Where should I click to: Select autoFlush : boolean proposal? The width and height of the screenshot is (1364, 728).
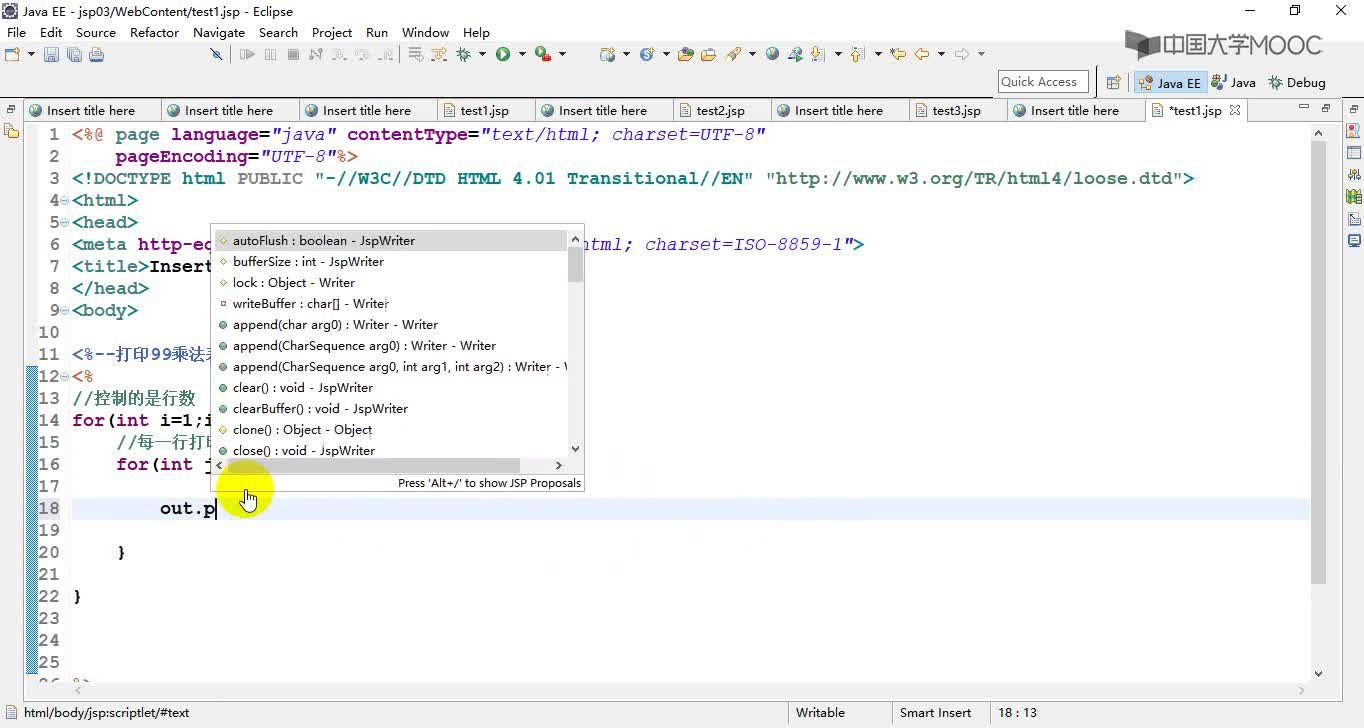pos(391,240)
